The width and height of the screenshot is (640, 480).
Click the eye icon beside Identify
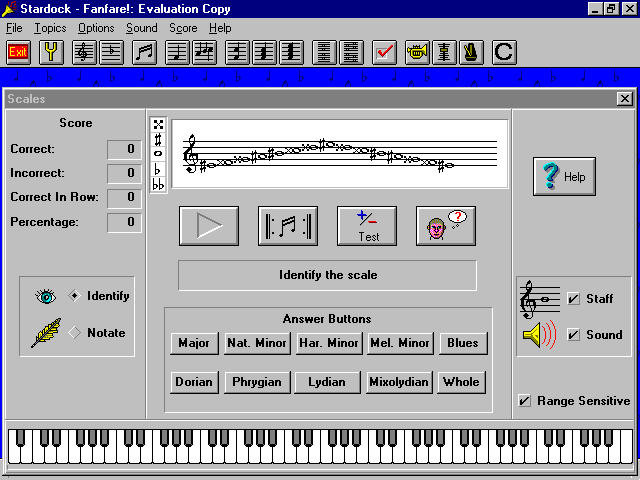point(46,296)
